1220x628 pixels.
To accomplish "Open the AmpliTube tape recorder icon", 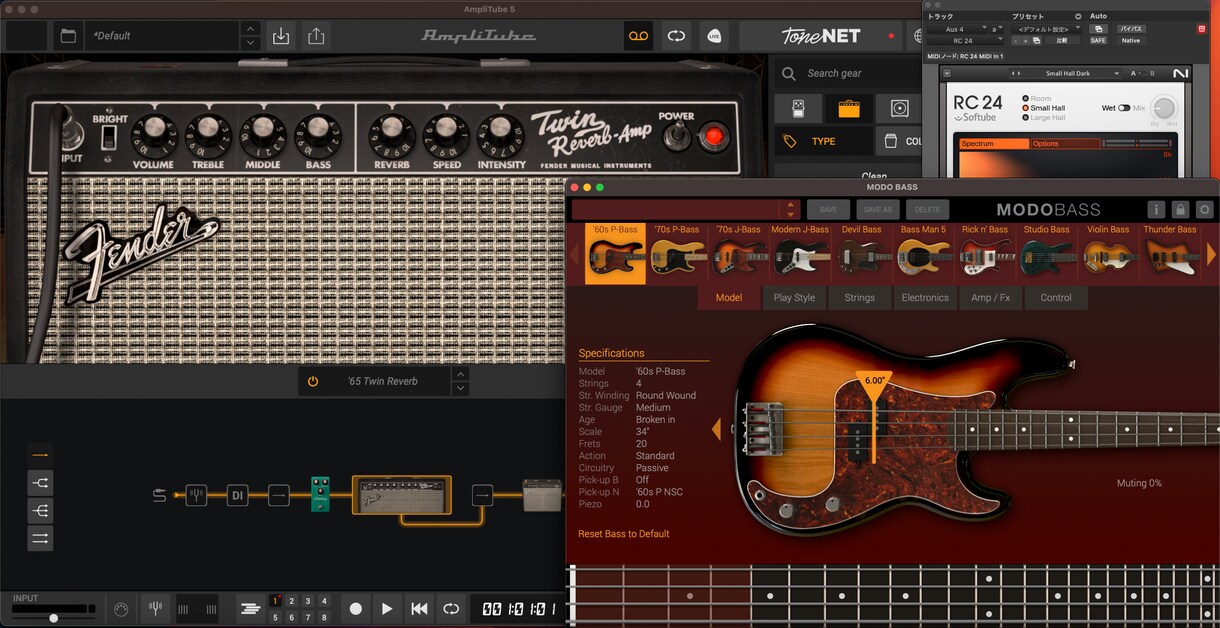I will tap(638, 36).
